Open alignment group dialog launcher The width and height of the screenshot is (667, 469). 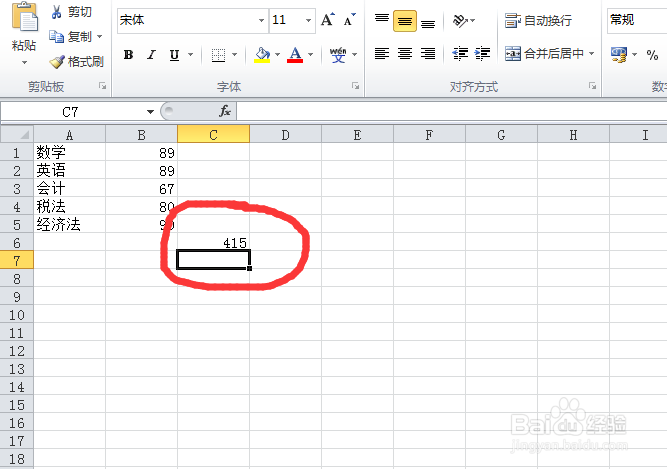pyautogui.click(x=592, y=86)
